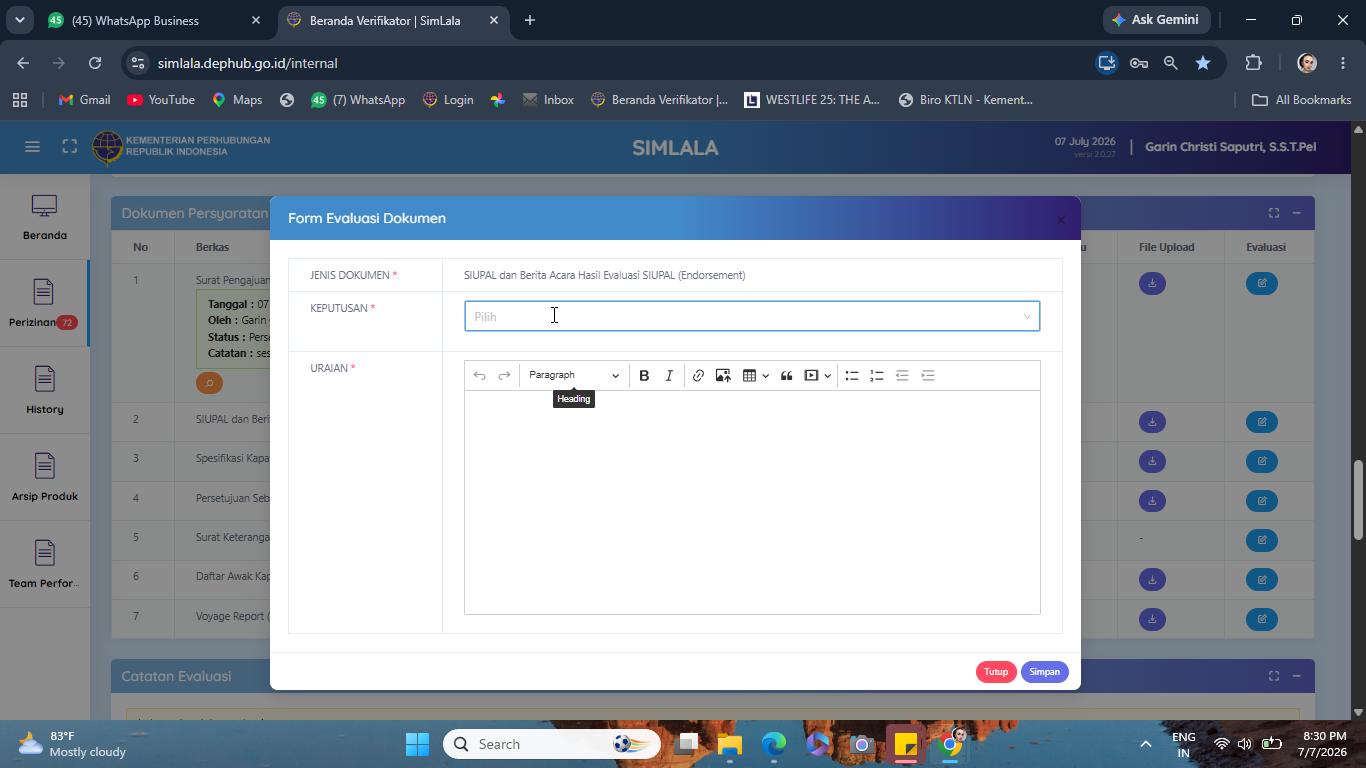Click inside the Uraian text editor area
This screenshot has width=1366, height=768.
click(752, 502)
